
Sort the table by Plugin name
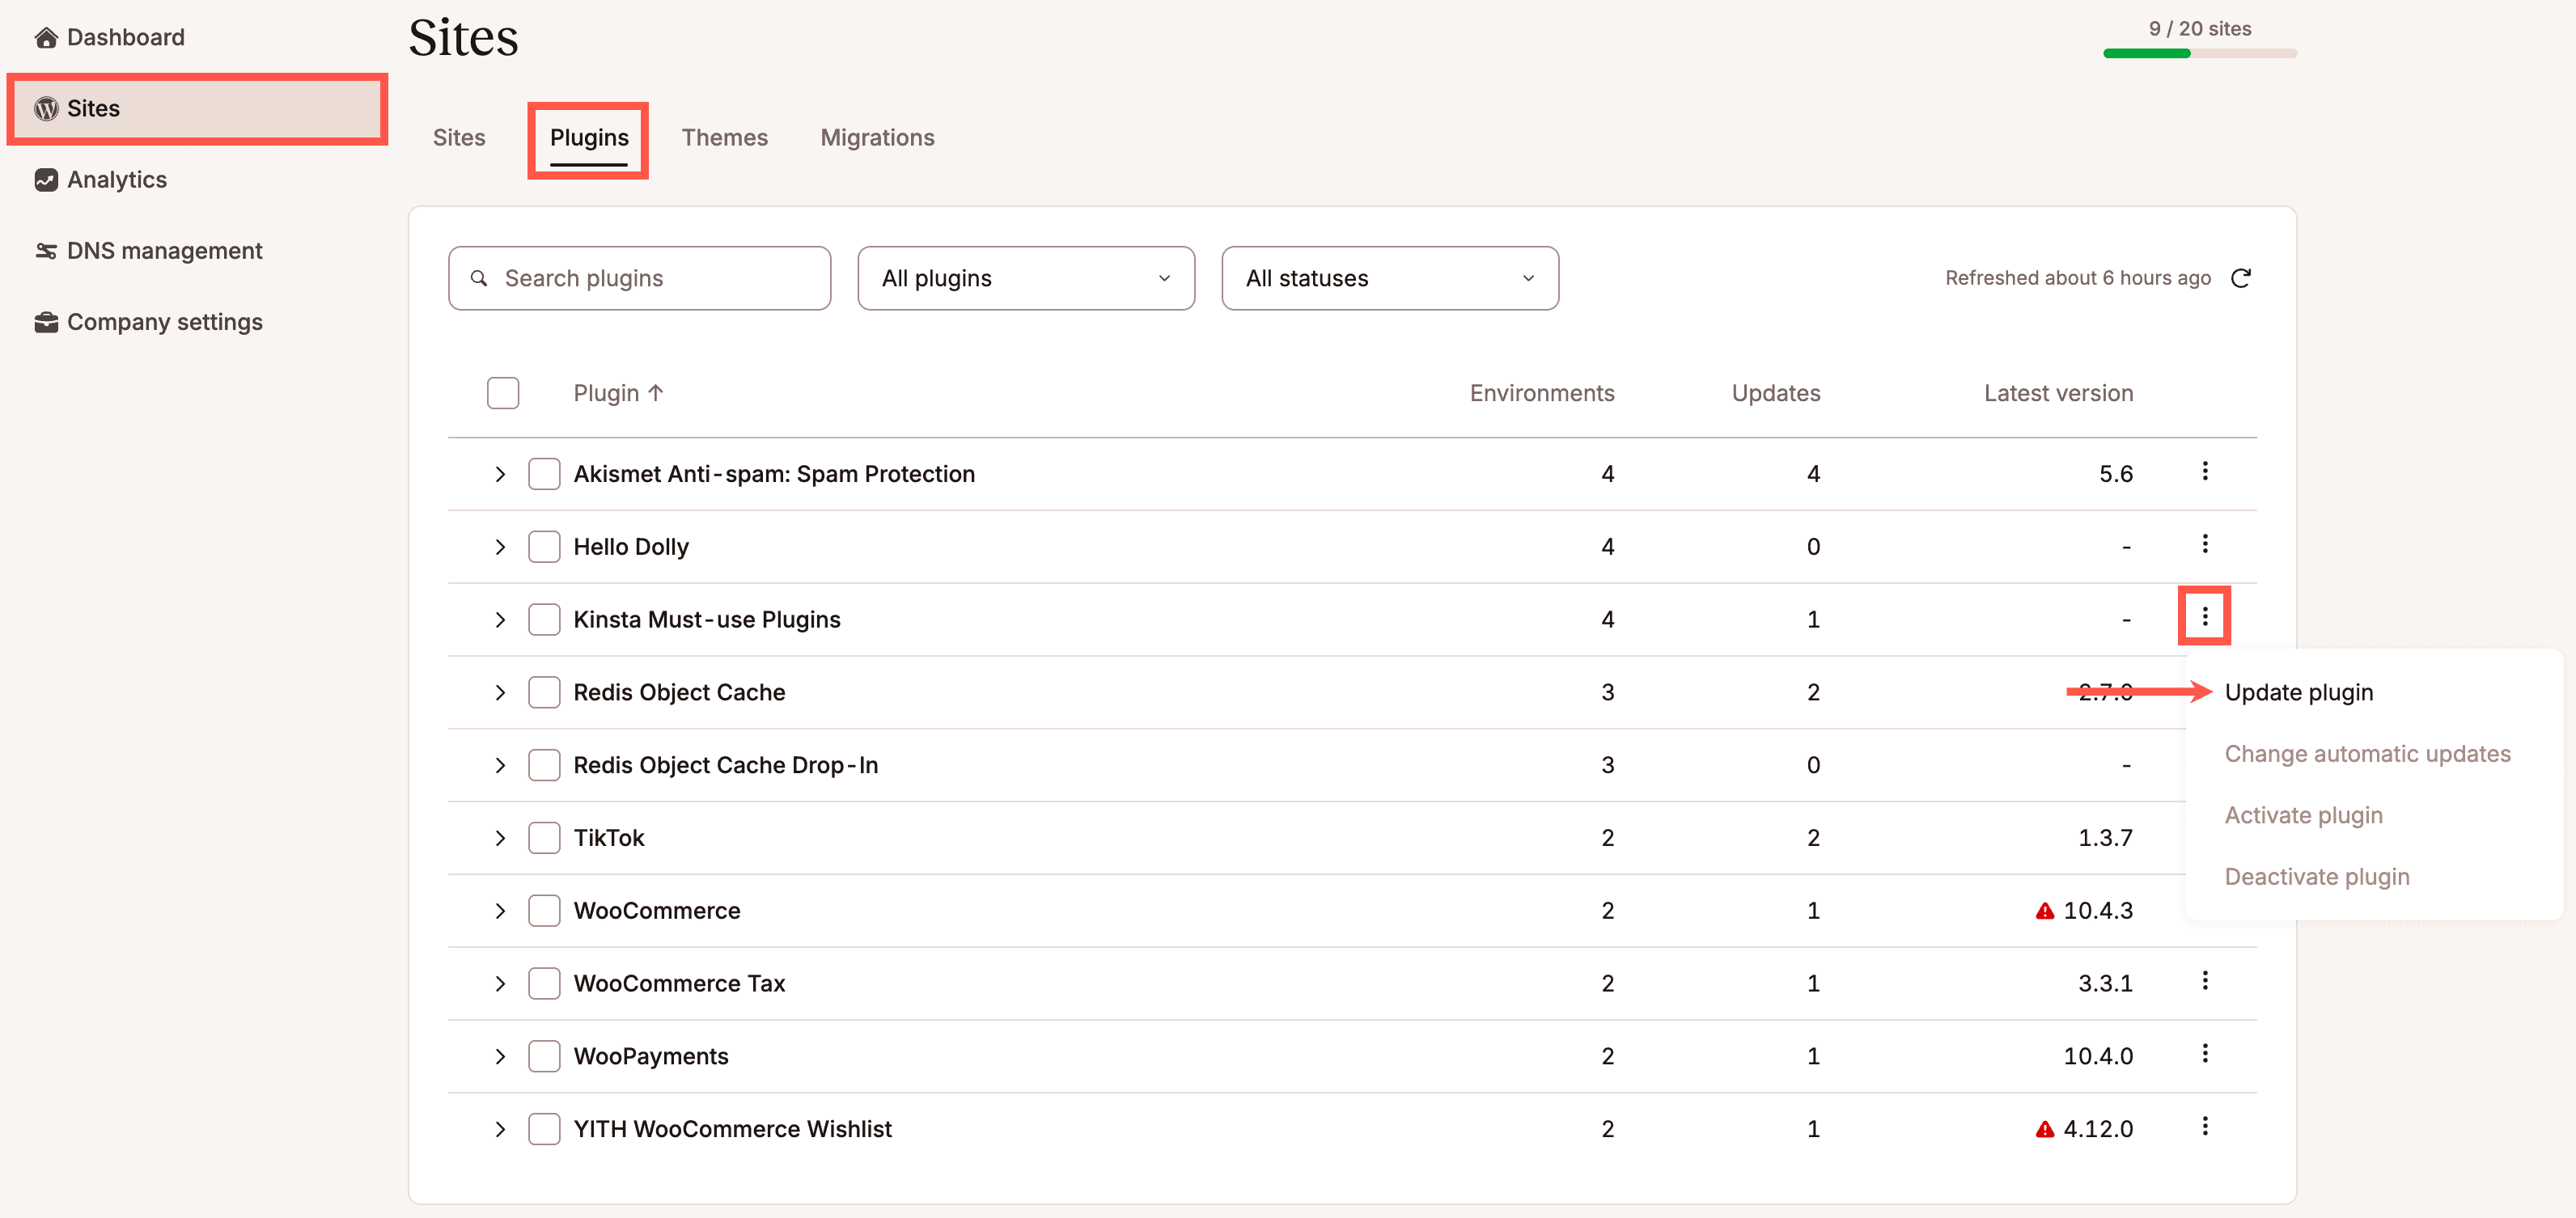(618, 392)
